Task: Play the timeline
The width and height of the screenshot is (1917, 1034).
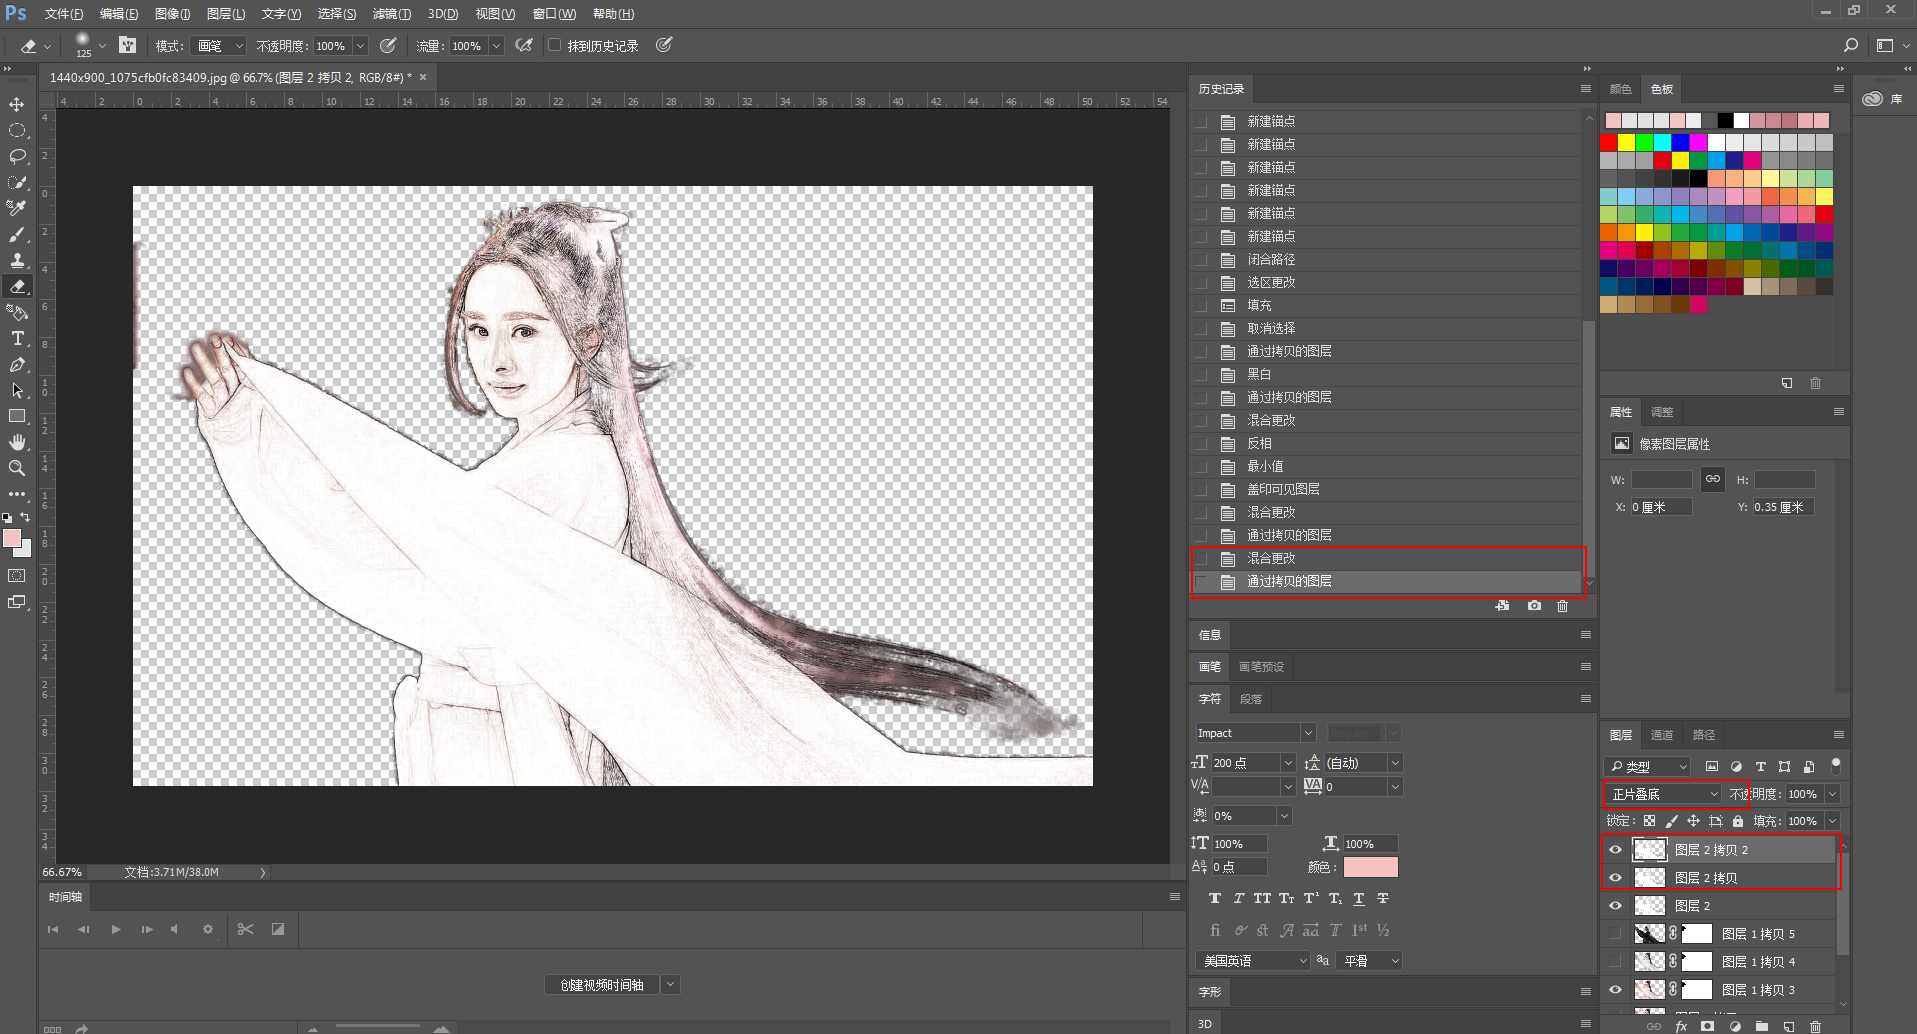Action: pyautogui.click(x=116, y=930)
